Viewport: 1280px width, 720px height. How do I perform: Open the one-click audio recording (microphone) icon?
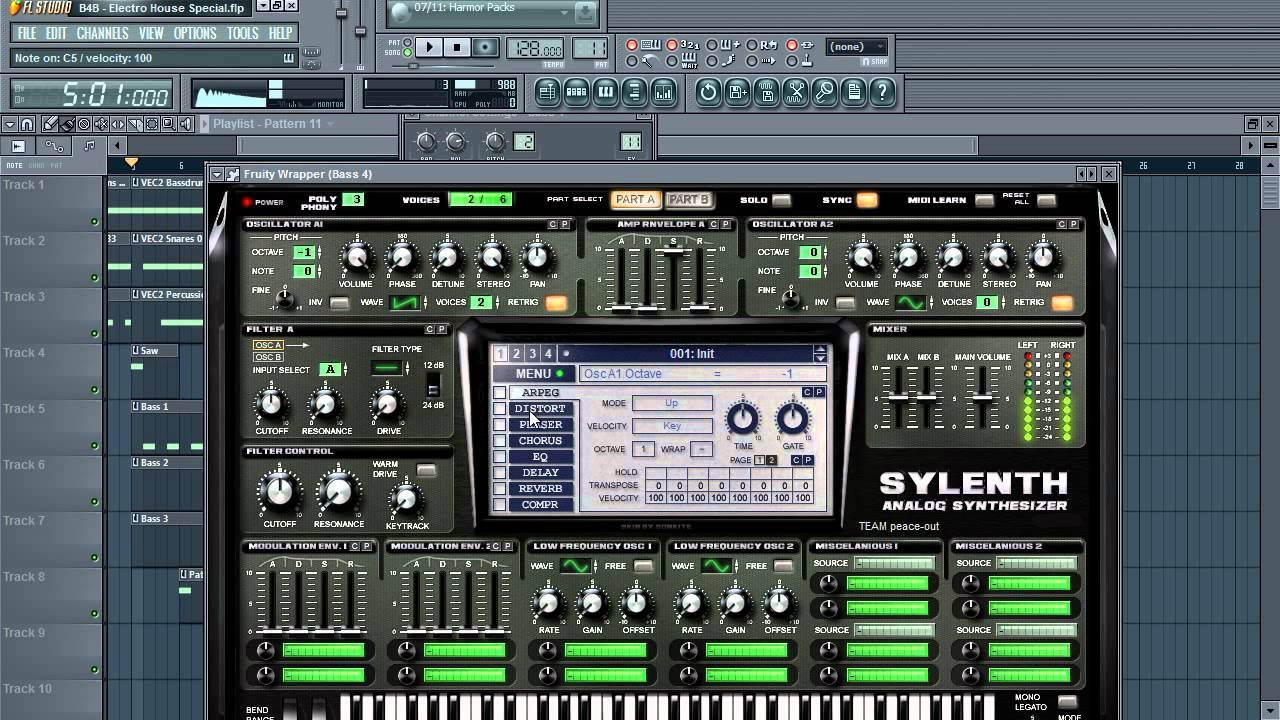[824, 93]
